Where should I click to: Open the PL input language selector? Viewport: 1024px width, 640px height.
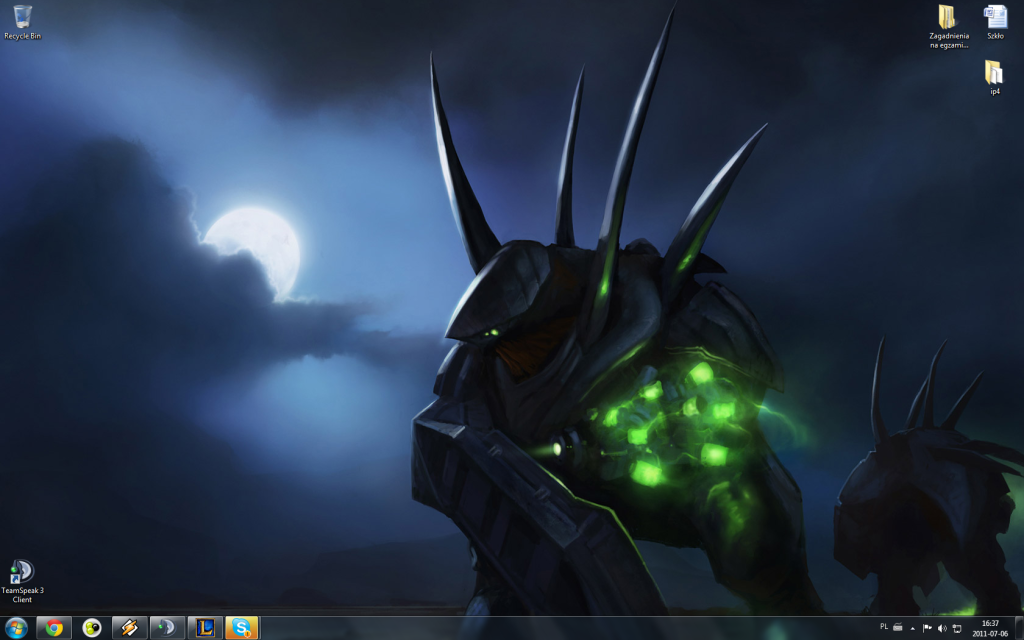click(x=884, y=626)
